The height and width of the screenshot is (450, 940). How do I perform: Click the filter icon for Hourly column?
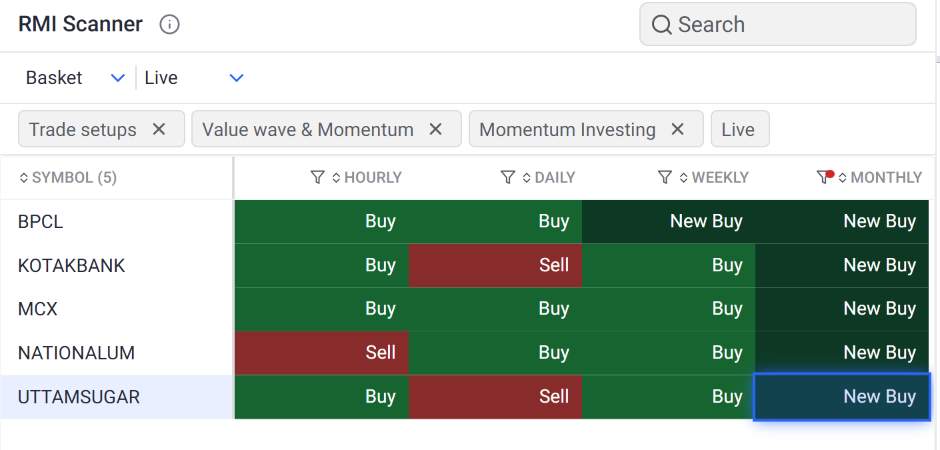coord(318,178)
